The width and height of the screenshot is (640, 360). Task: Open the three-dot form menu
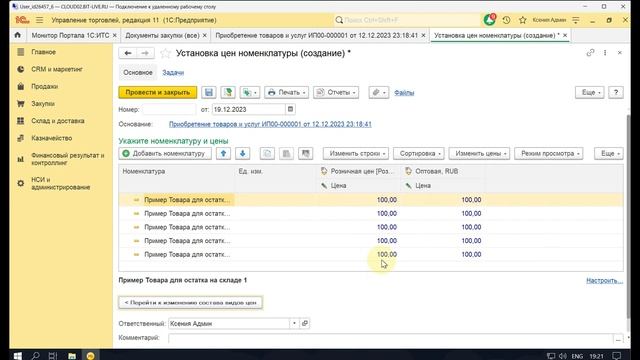(x=605, y=53)
